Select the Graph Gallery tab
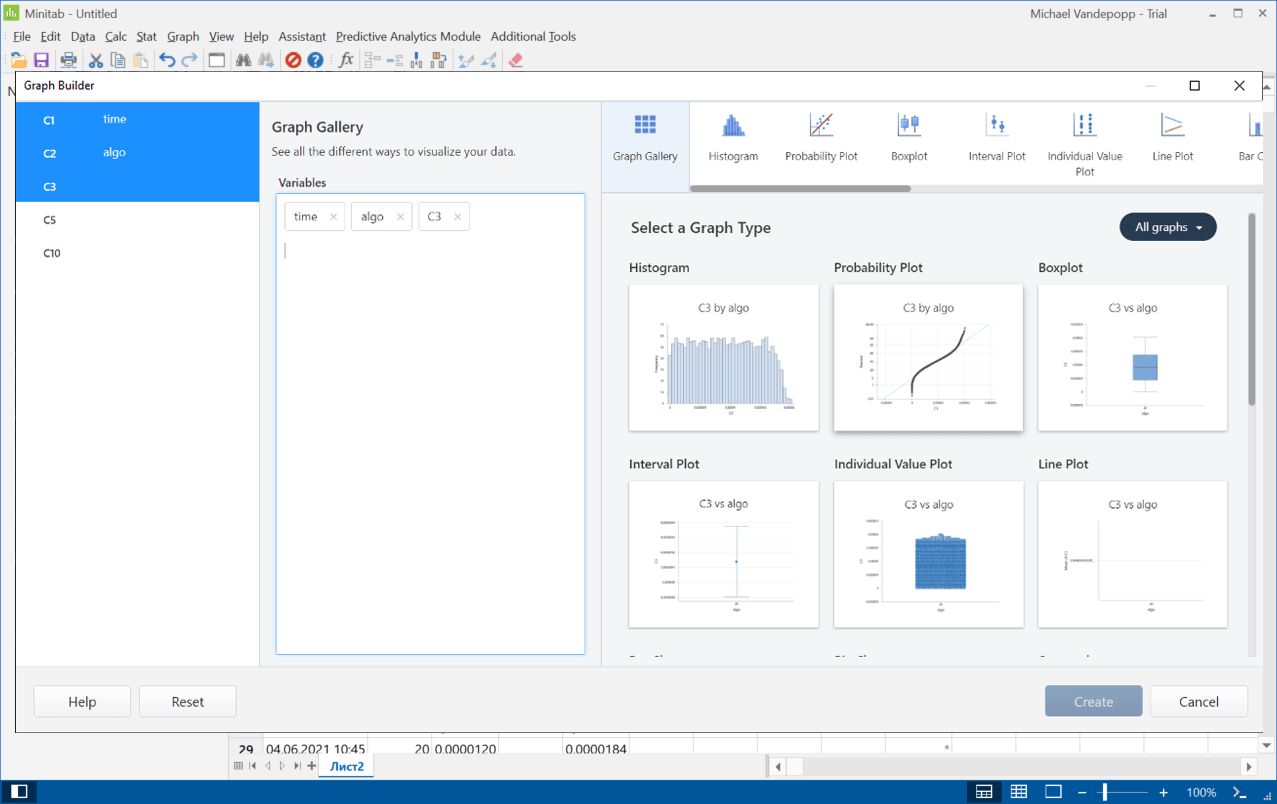Viewport: 1277px width, 804px height. point(645,146)
